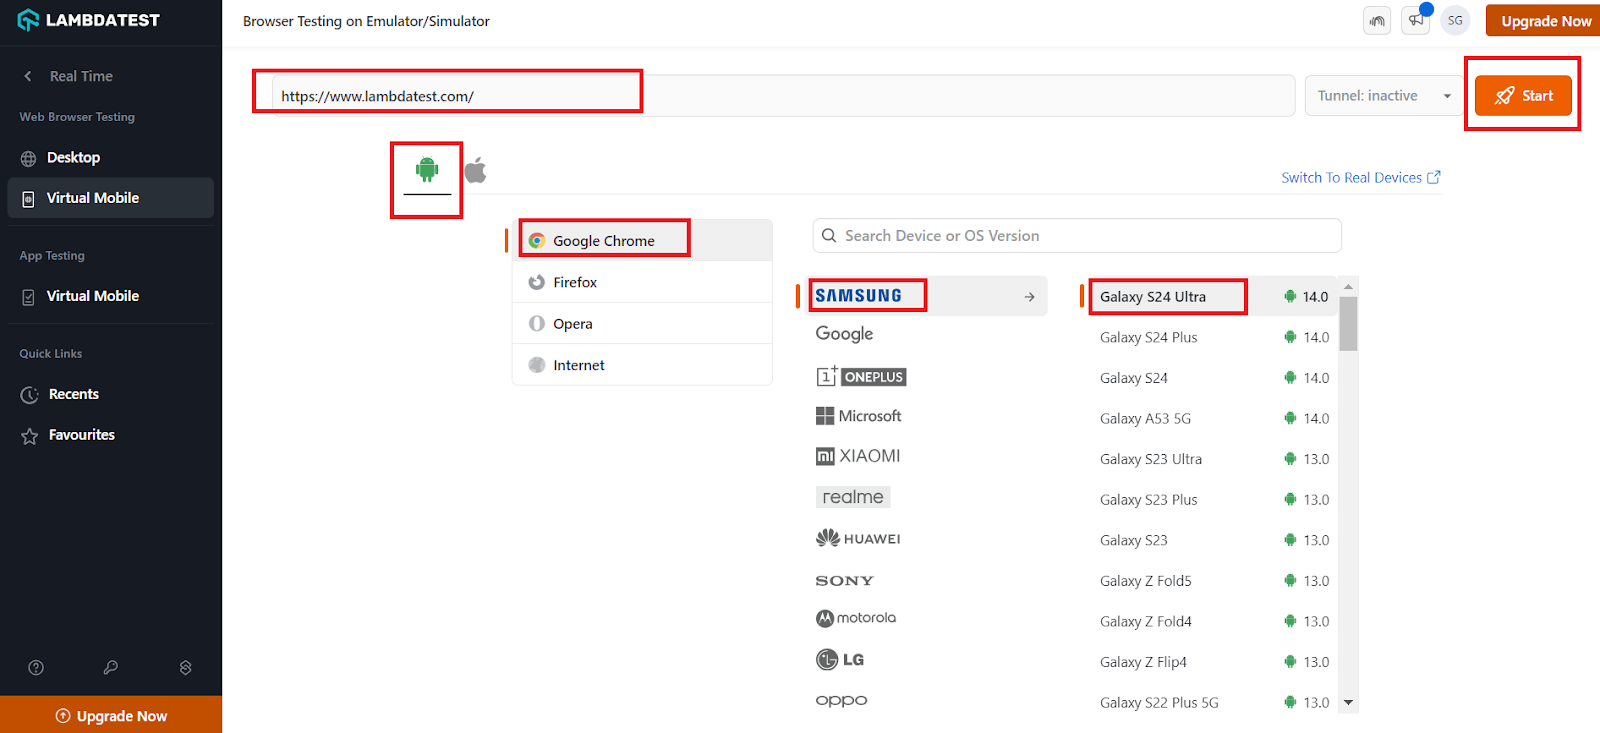Open the access key icon

point(111,667)
